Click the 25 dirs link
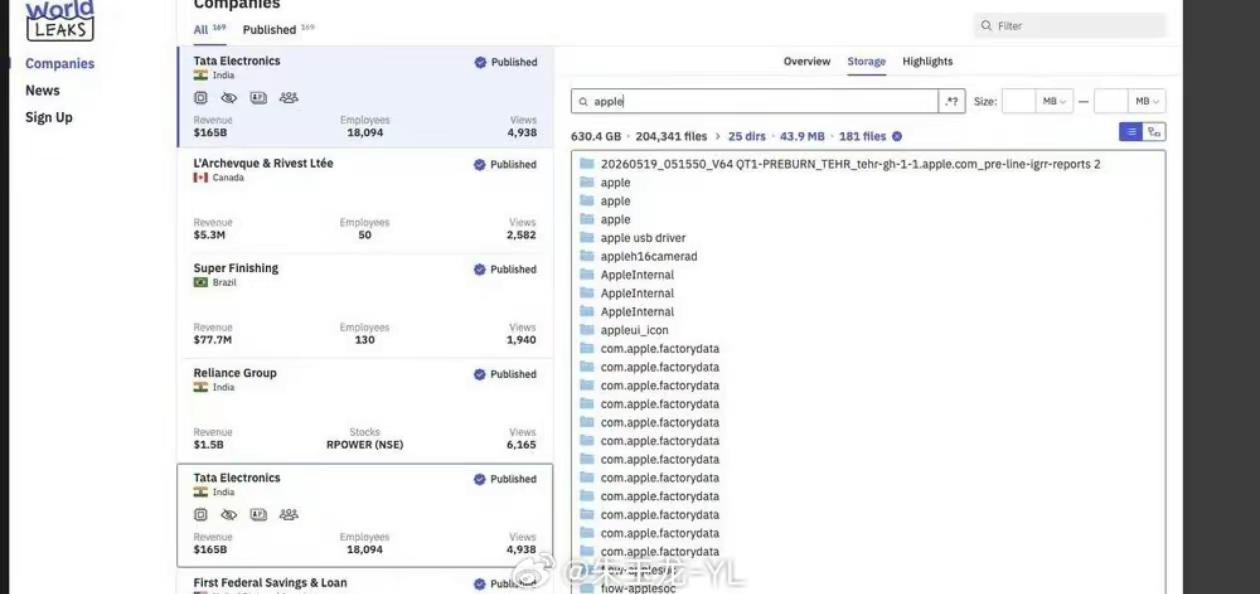The image size is (1260, 594). 747,137
